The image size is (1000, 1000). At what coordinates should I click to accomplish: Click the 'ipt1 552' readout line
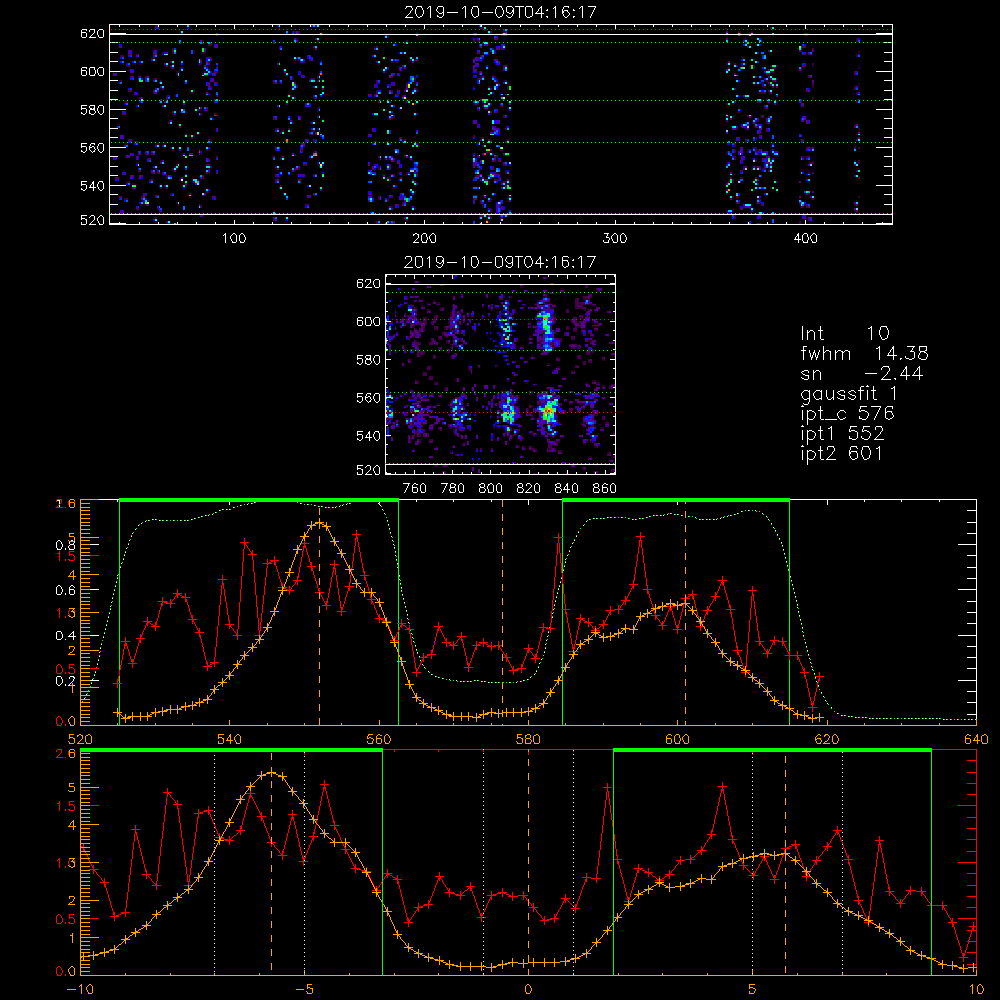(842, 434)
